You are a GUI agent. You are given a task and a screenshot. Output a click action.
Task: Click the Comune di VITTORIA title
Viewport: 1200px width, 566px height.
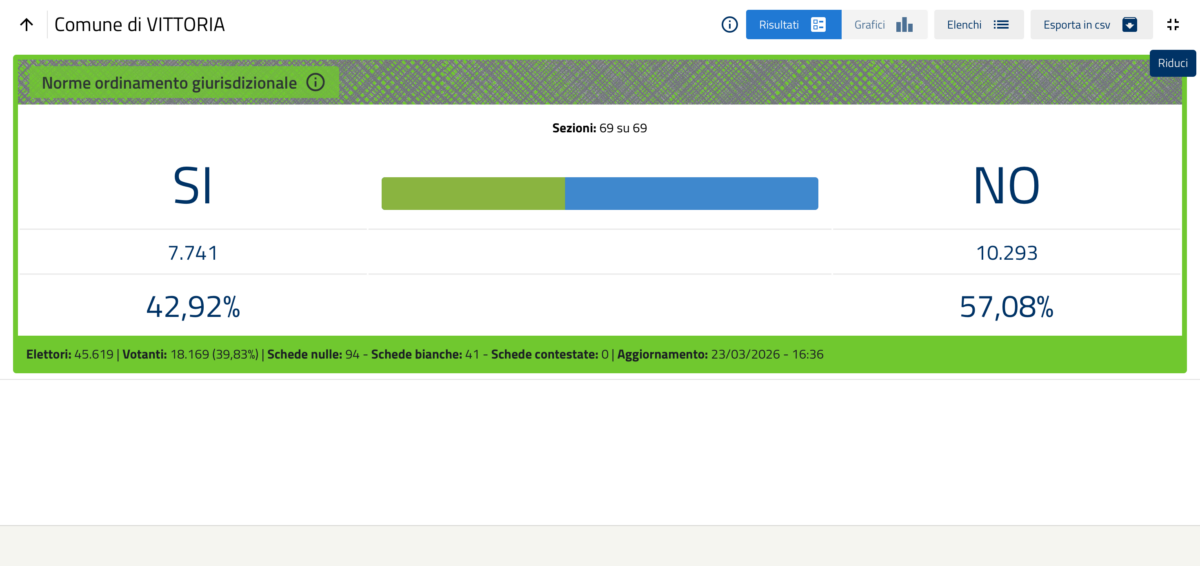[139, 25]
